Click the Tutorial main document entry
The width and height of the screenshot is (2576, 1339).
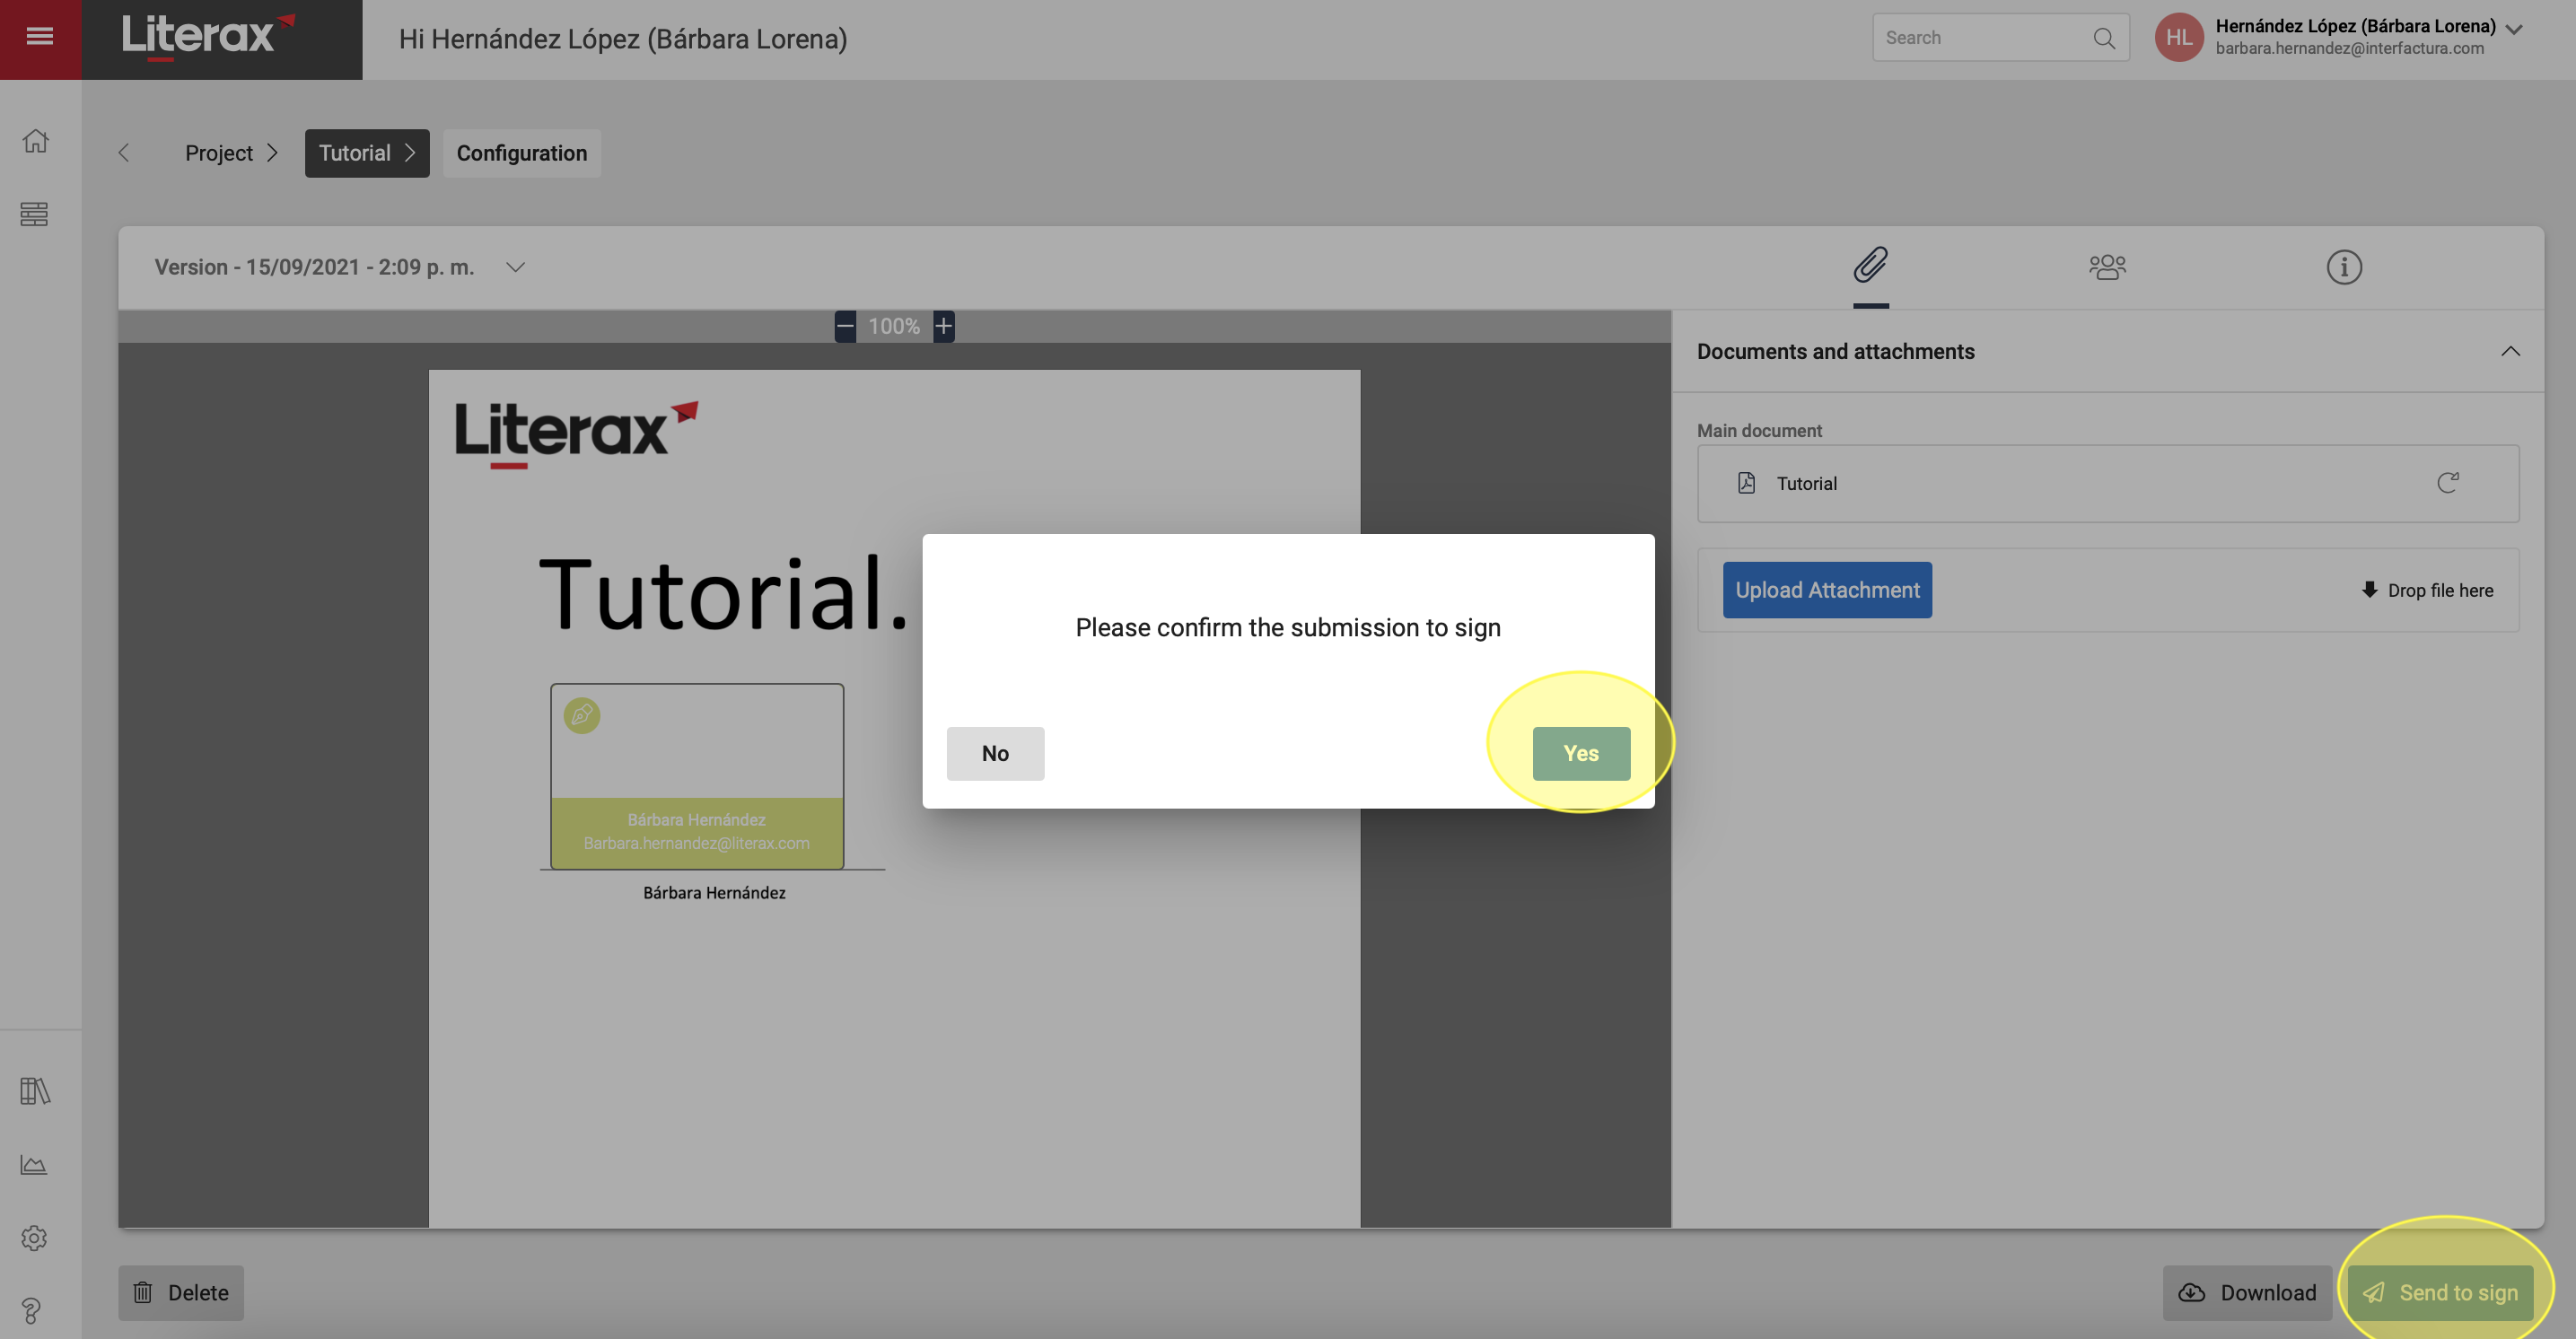tap(2108, 483)
